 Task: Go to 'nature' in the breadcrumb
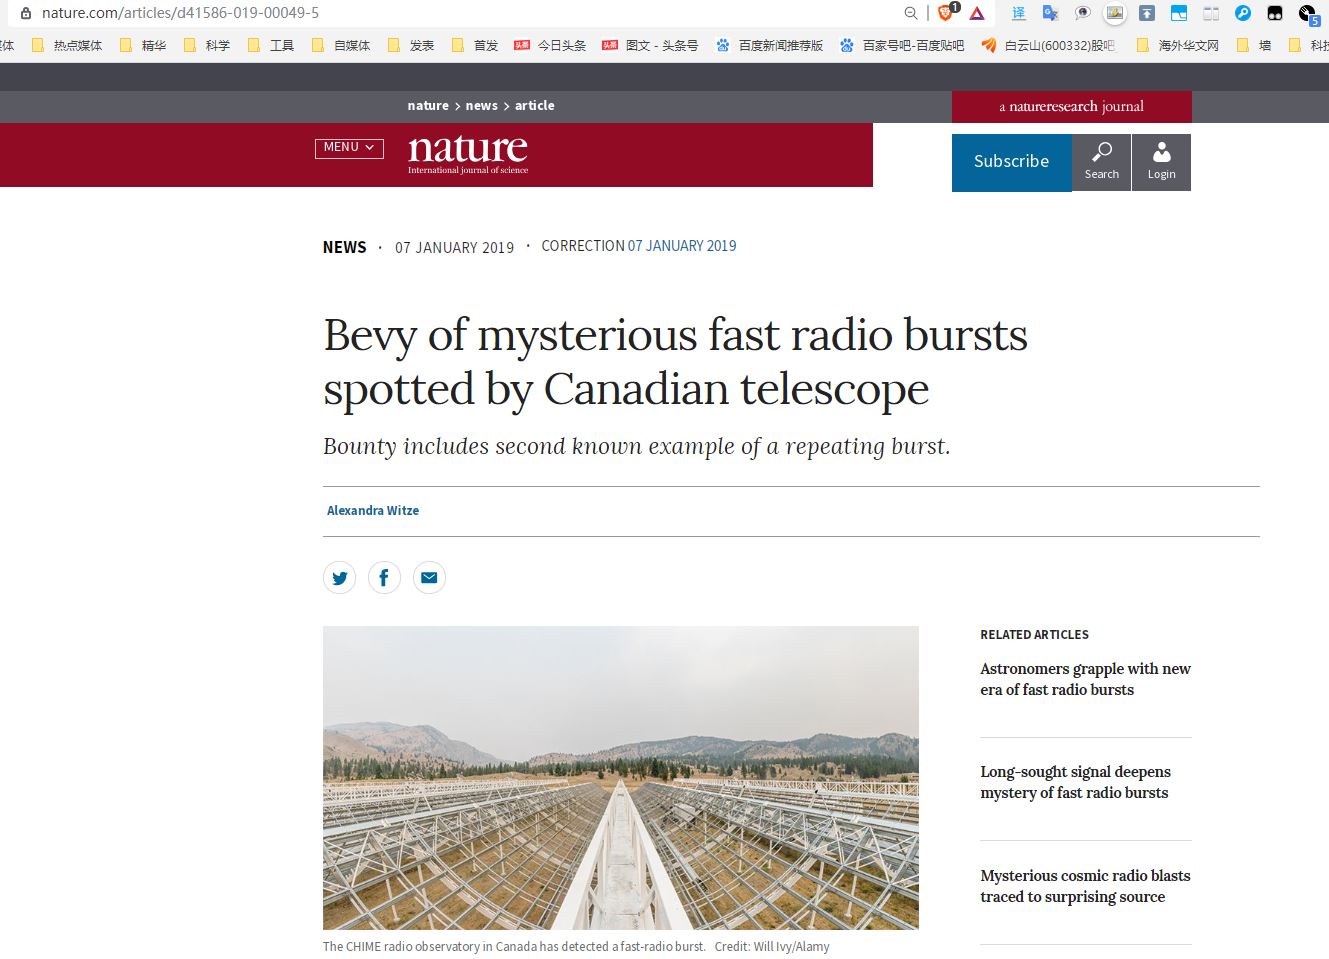point(428,106)
